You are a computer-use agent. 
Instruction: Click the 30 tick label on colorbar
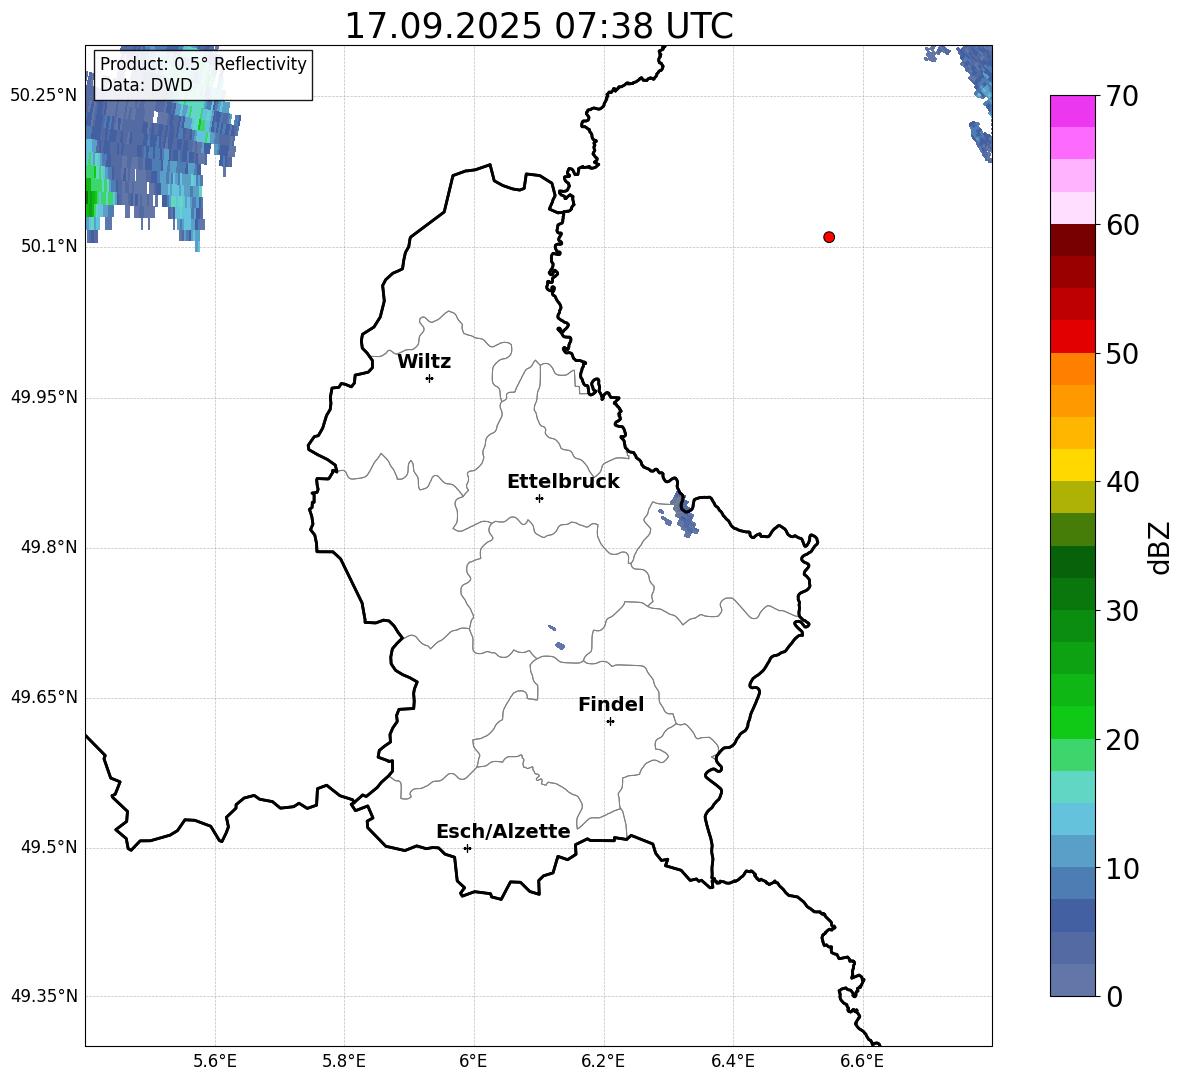click(1121, 611)
